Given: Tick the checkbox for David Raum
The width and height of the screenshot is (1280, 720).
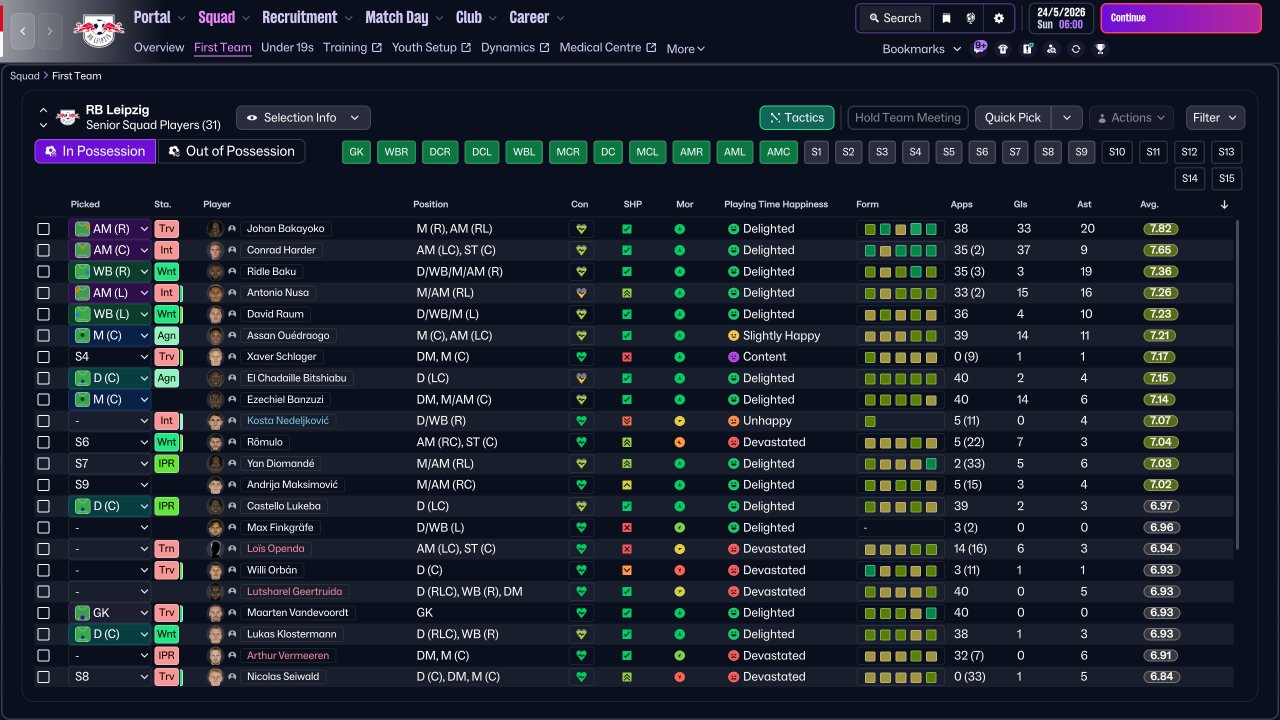Looking at the screenshot, I should (x=44, y=314).
